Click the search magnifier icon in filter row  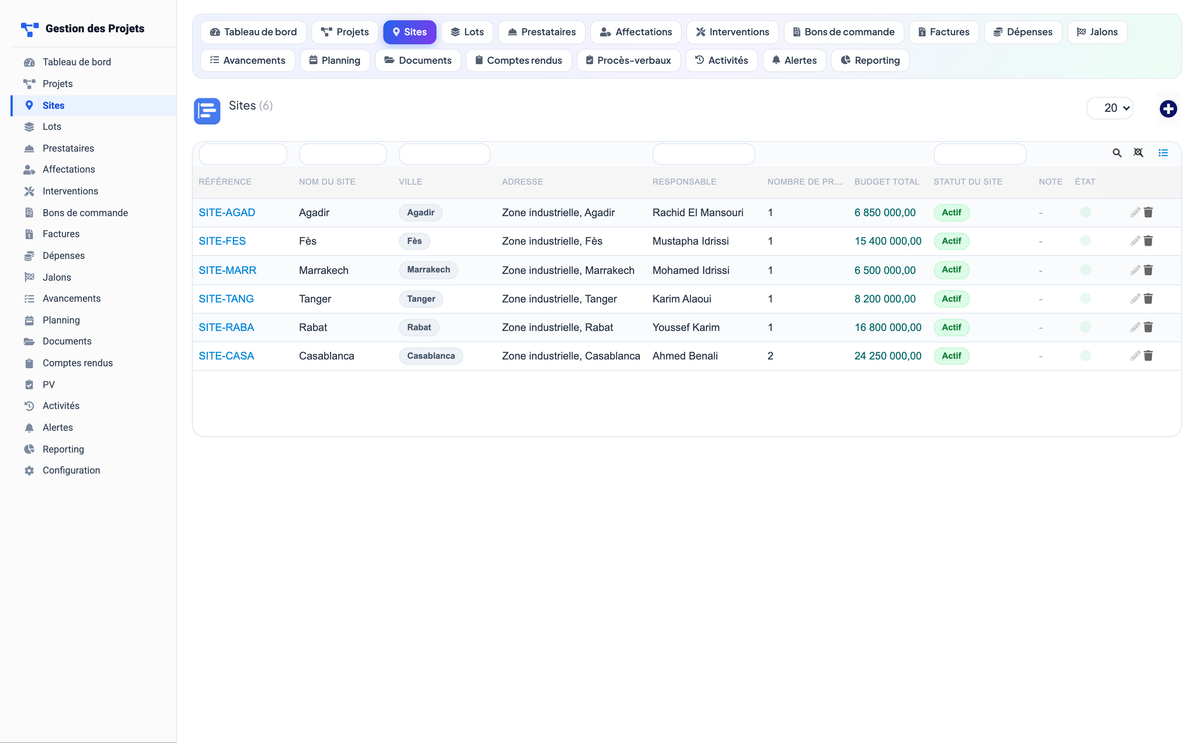1117,153
